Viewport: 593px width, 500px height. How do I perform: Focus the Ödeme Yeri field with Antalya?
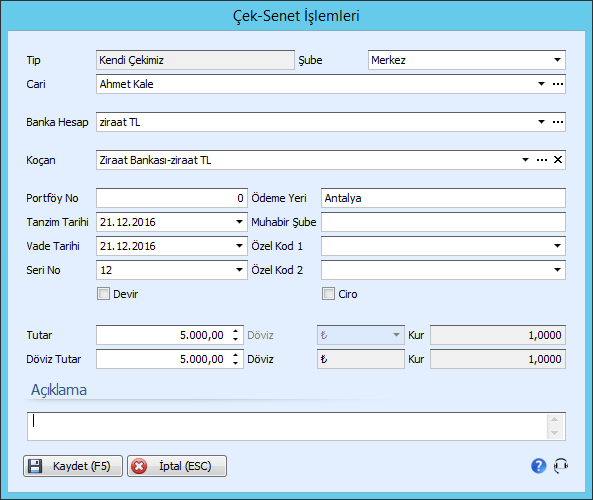point(443,198)
